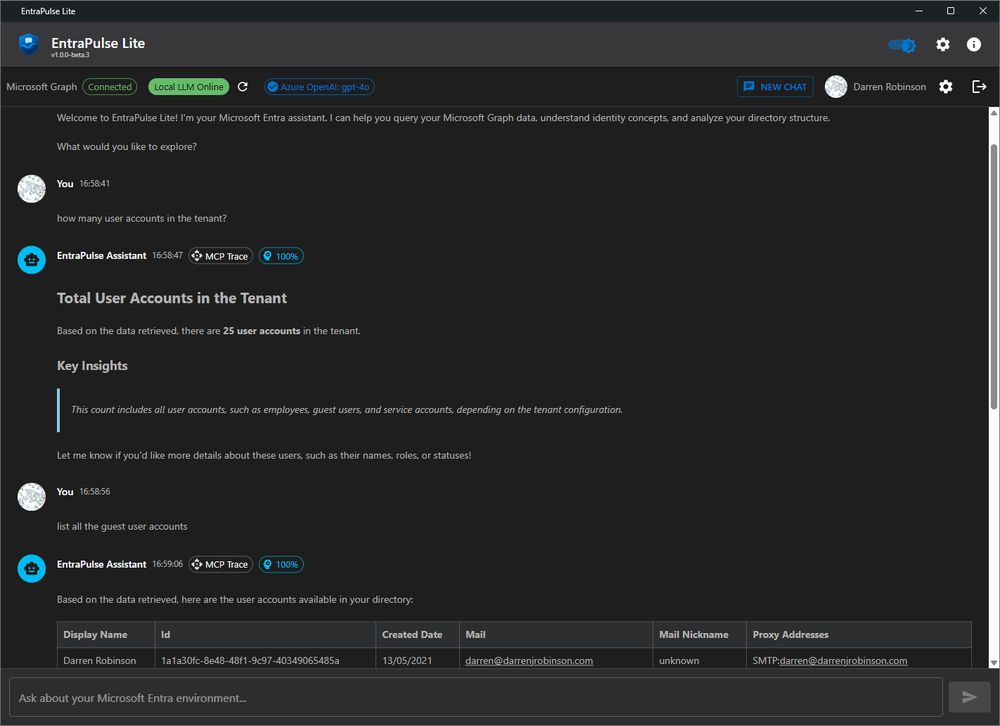Screen dimensions: 1000x726
Task: Click Darren Robinson's profile avatar in header
Action: (835, 87)
